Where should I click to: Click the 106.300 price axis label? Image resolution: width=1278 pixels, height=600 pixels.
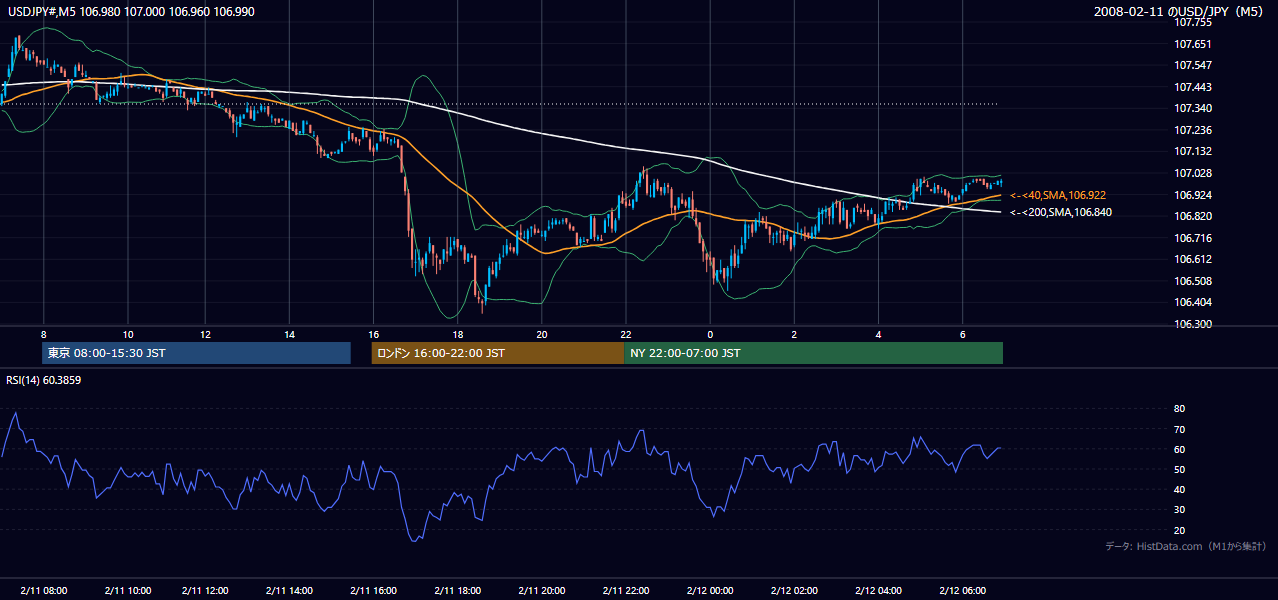click(x=1192, y=324)
